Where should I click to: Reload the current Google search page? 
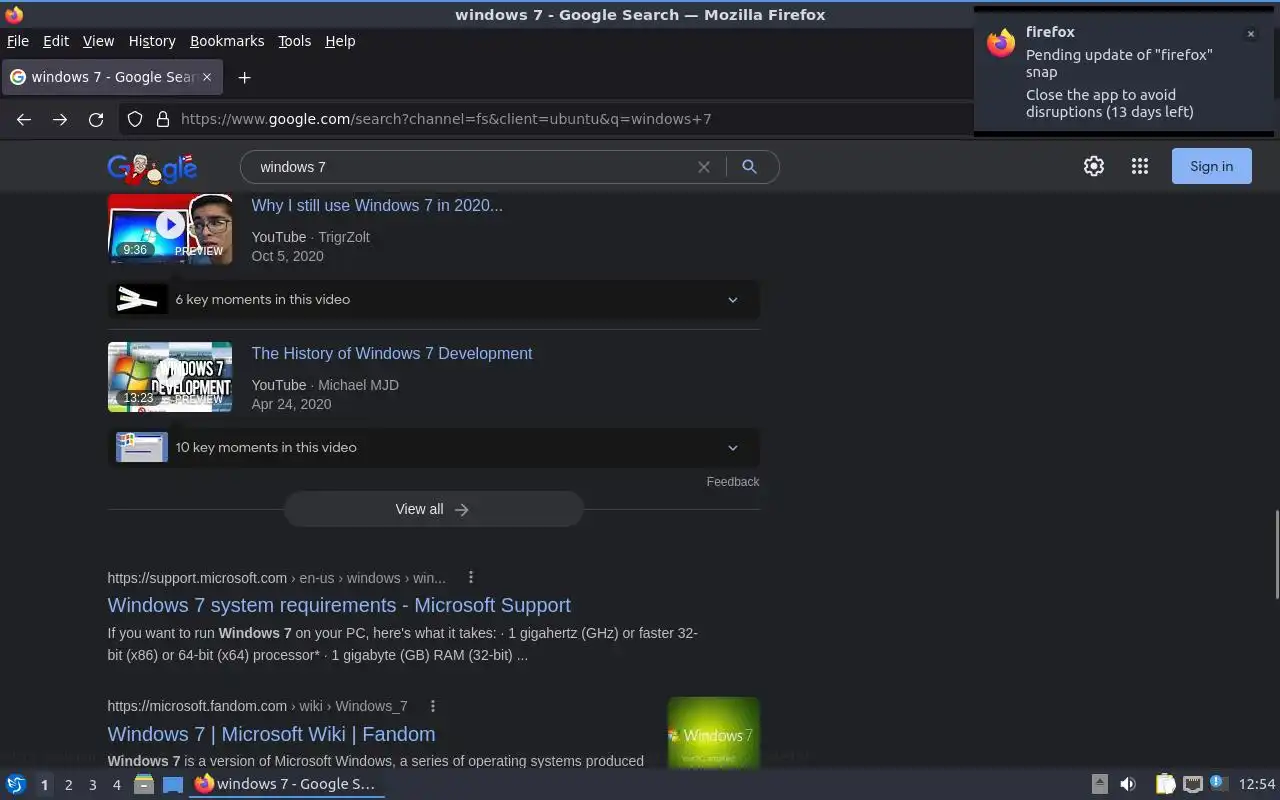[96, 119]
